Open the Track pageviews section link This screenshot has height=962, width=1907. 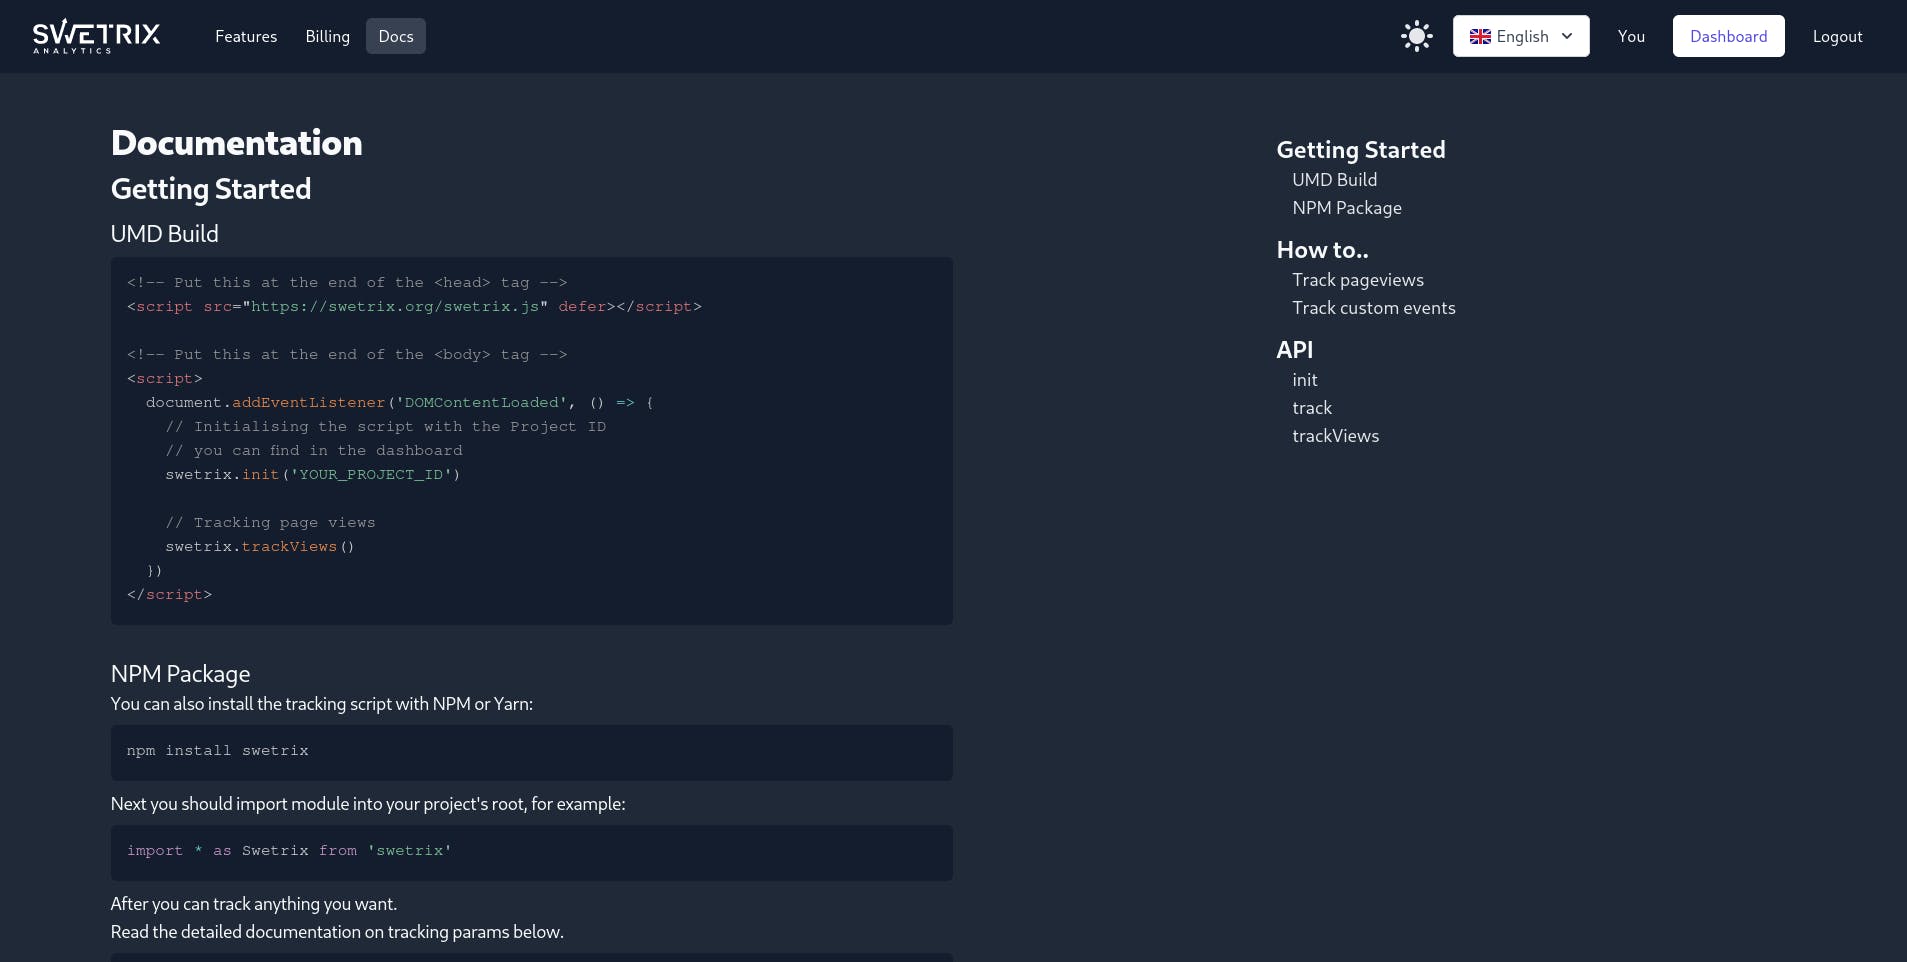click(1357, 280)
